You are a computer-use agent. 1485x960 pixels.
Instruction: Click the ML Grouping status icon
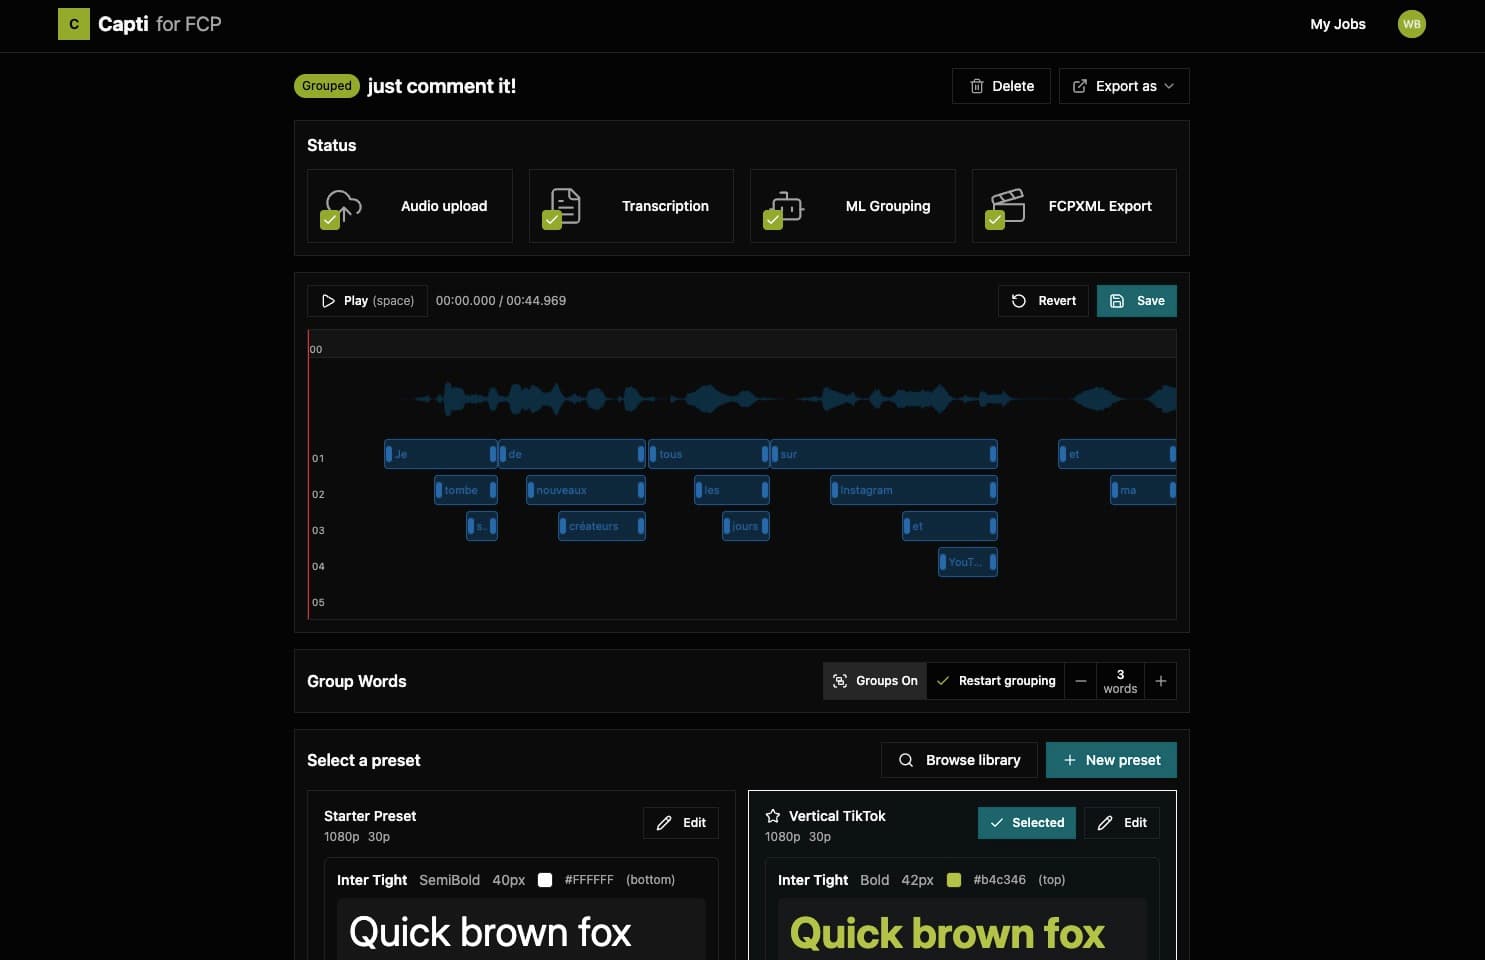pos(784,206)
